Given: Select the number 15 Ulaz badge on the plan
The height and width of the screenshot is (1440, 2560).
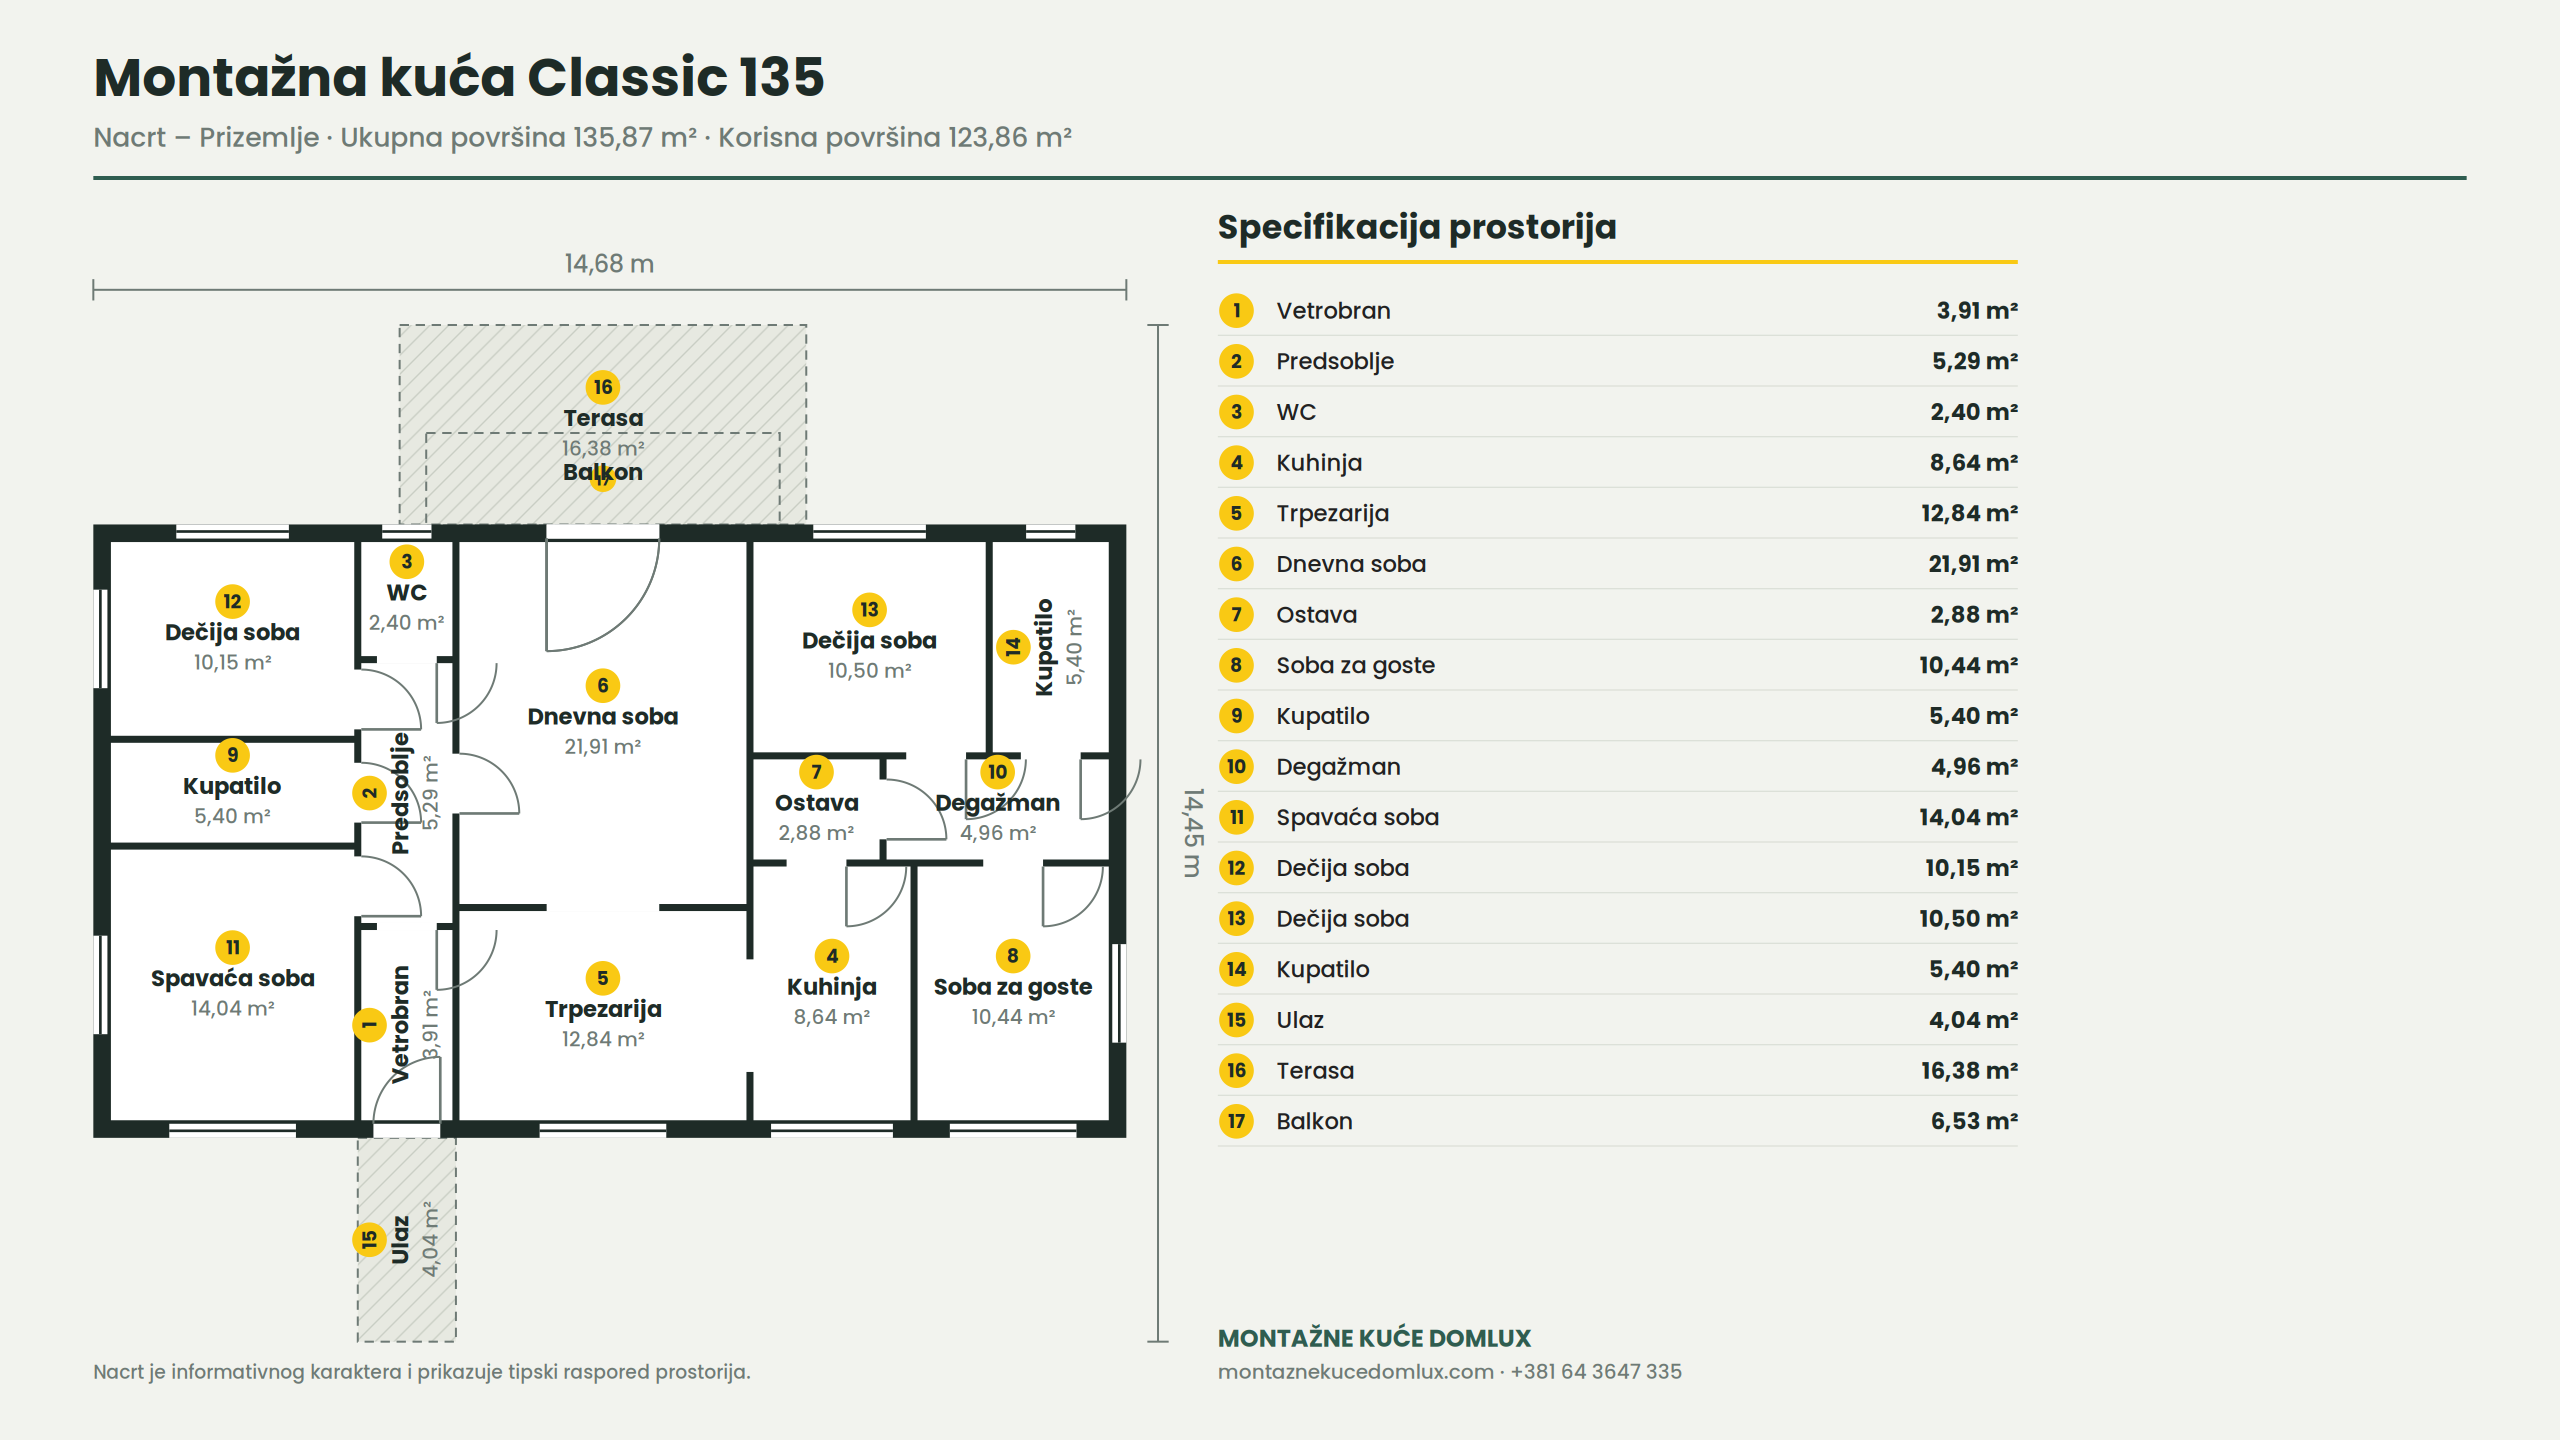Looking at the screenshot, I should coord(369,1239).
